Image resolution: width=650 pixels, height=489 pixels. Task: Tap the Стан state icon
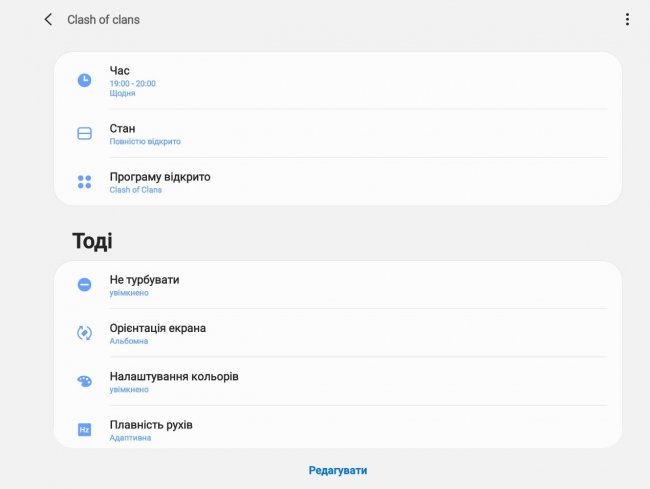tap(85, 133)
